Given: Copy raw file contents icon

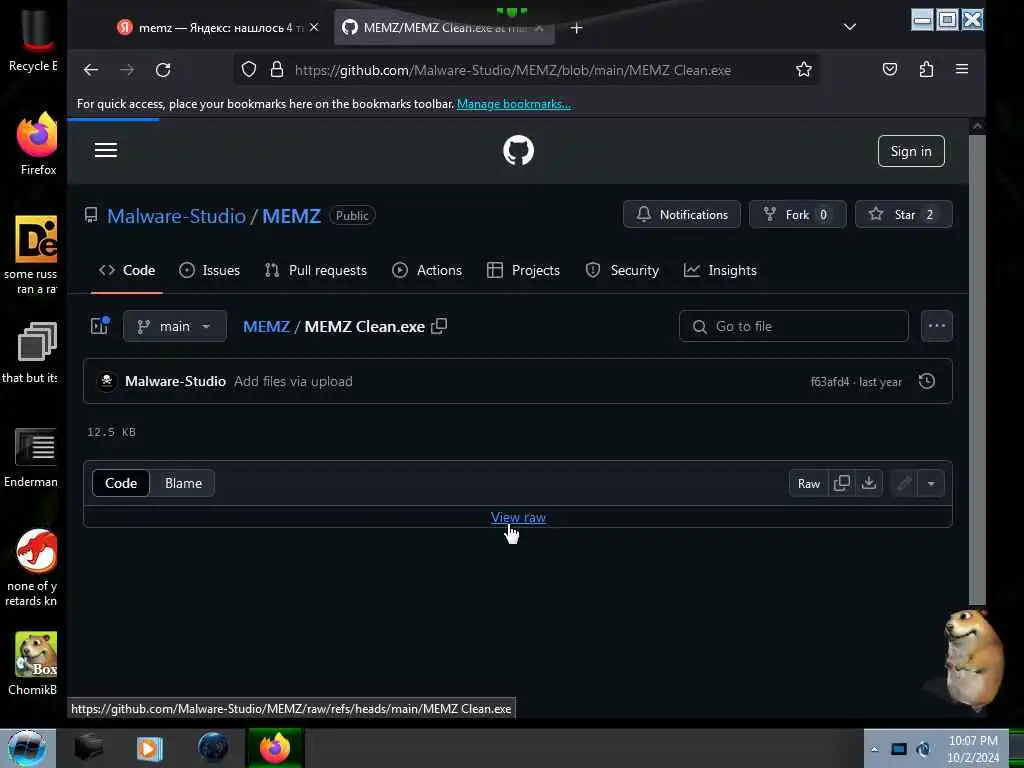Looking at the screenshot, I should (842, 483).
